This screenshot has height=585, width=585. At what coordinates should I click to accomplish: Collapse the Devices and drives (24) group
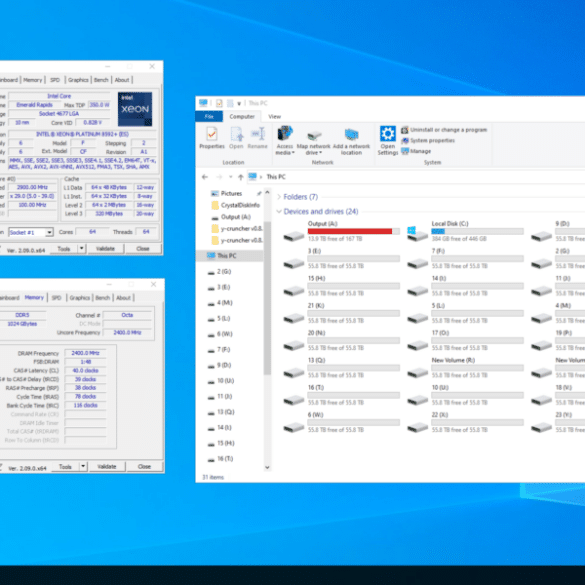[x=279, y=212]
